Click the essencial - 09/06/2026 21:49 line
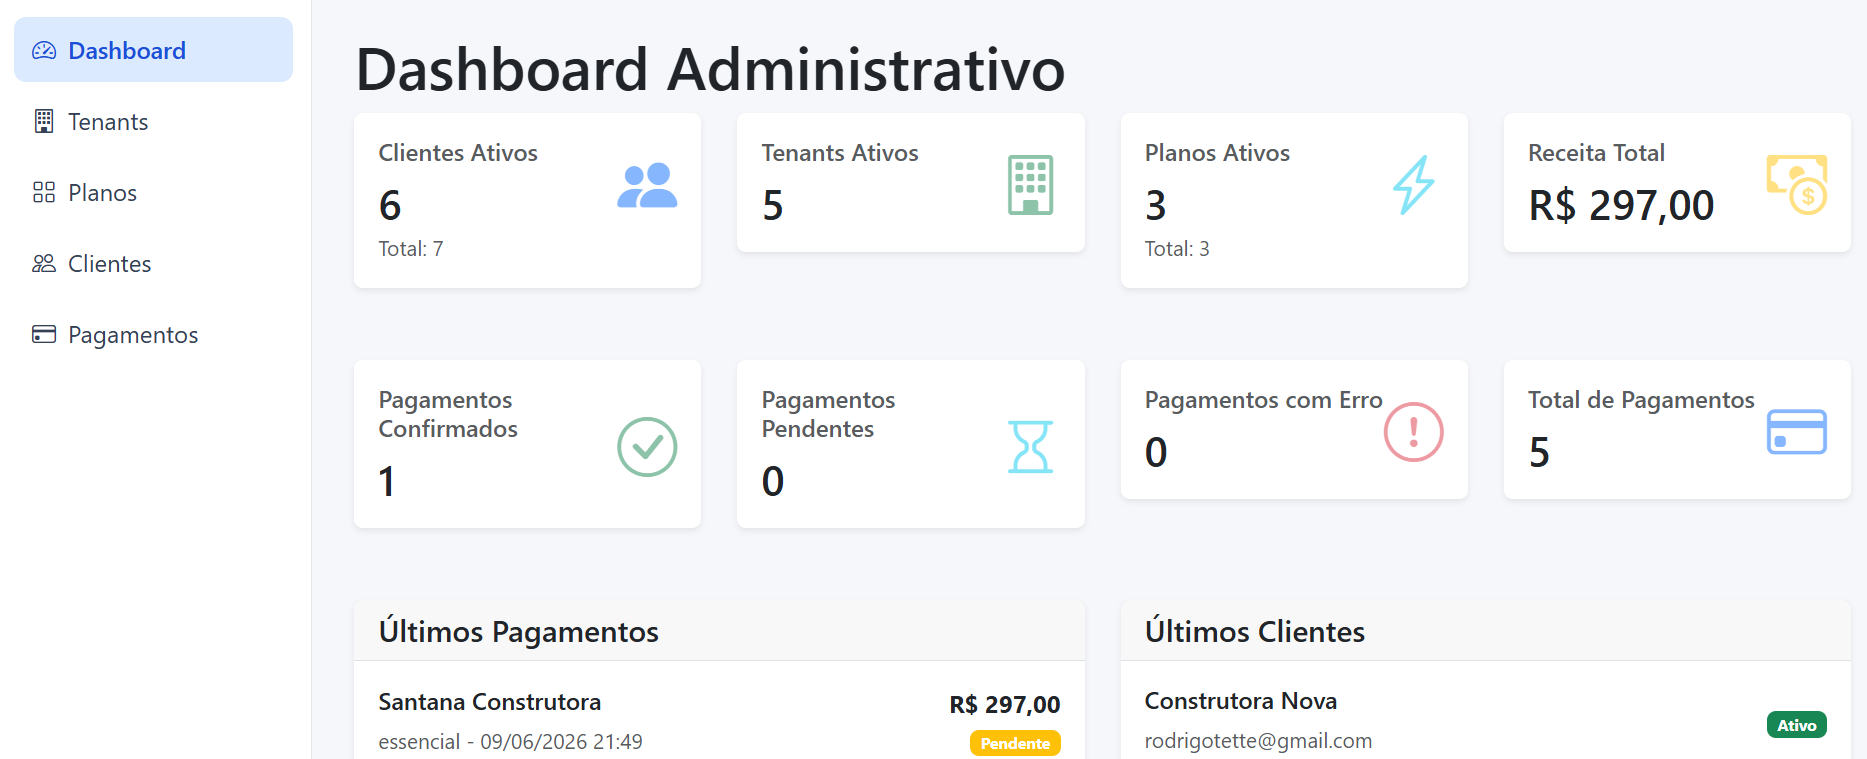Viewport: 1867px width, 759px height. point(510,742)
